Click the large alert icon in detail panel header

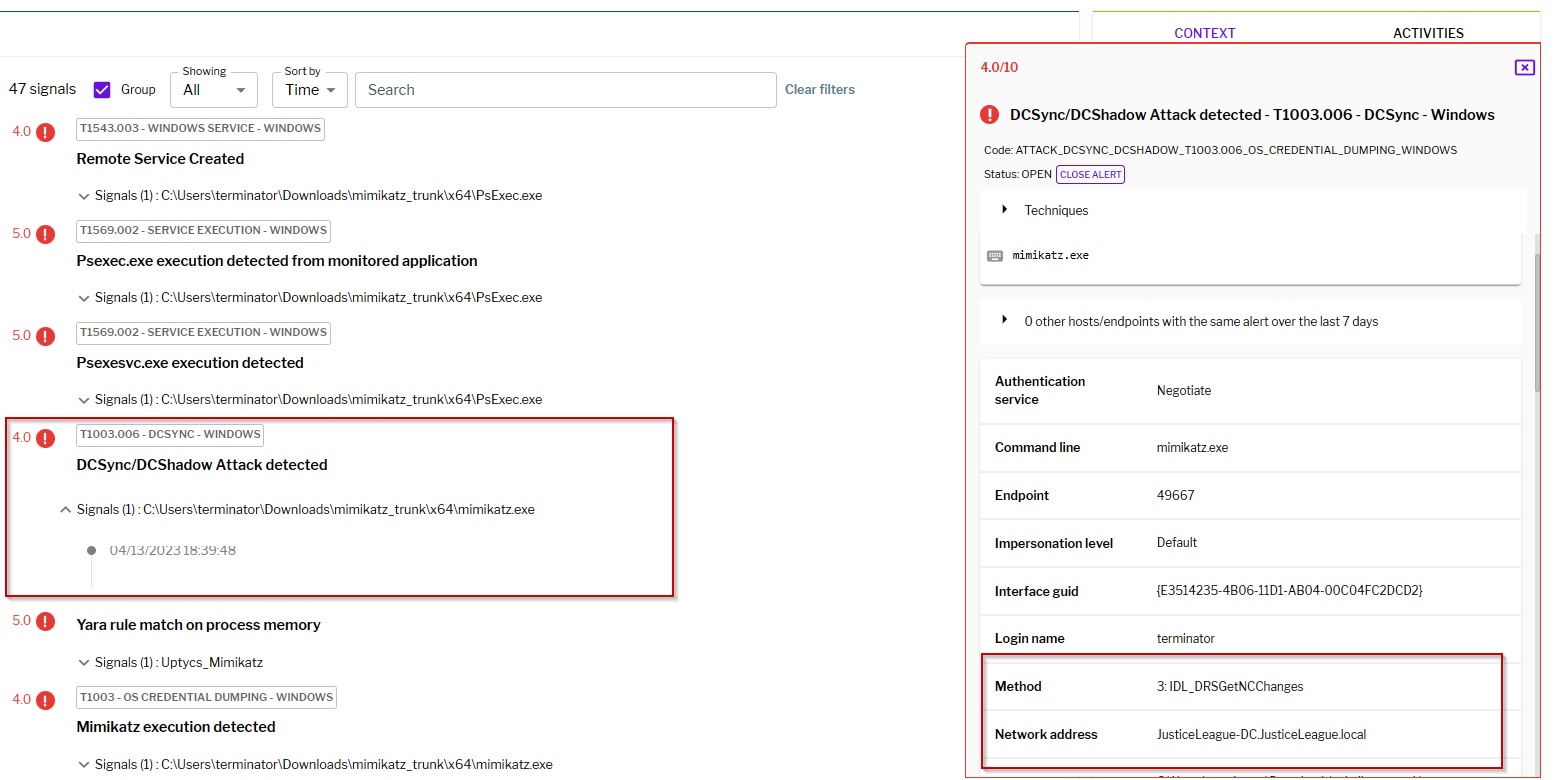click(990, 115)
